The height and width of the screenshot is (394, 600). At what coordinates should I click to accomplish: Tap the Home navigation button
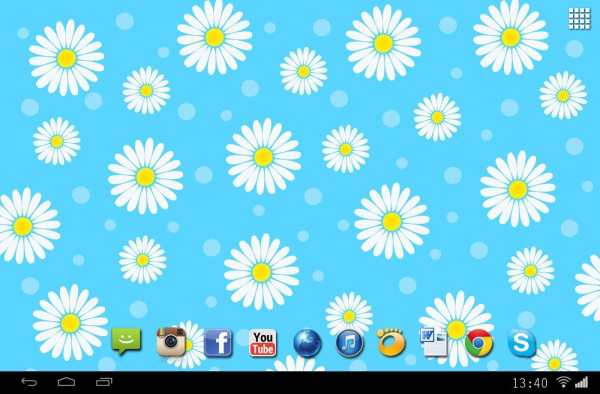tap(66, 382)
